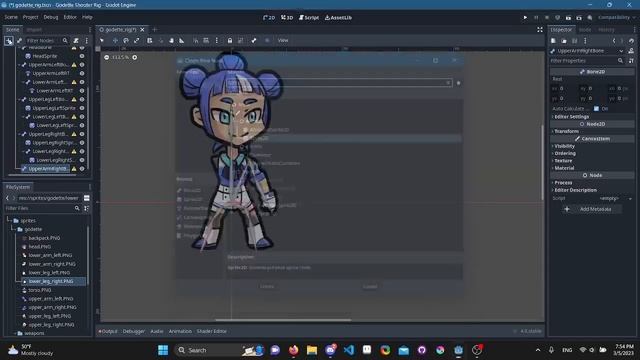Open documentation for UpperArmRightBone

point(631,51)
